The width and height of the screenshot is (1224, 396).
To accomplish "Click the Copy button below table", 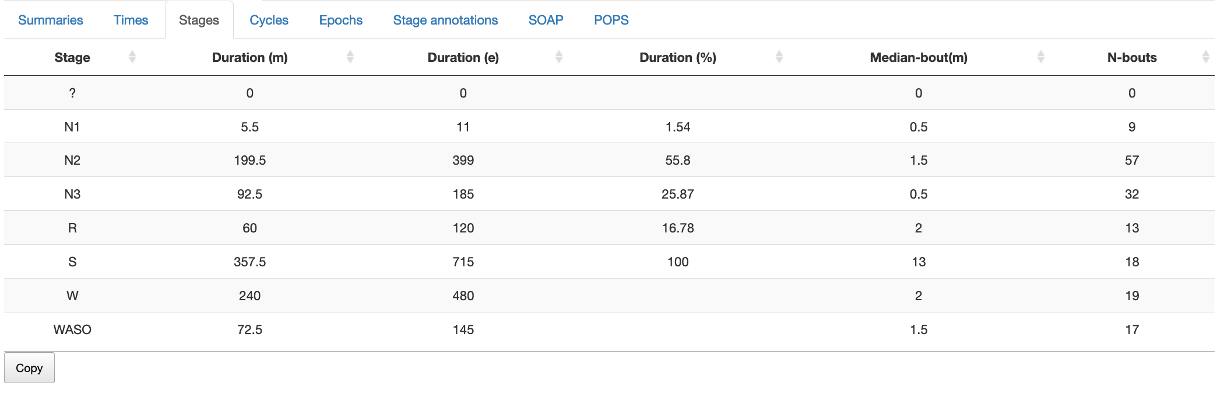I will click(30, 368).
